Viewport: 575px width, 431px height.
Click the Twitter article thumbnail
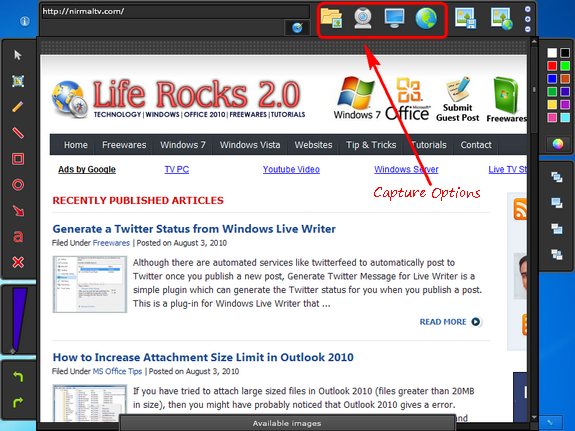(x=89, y=284)
